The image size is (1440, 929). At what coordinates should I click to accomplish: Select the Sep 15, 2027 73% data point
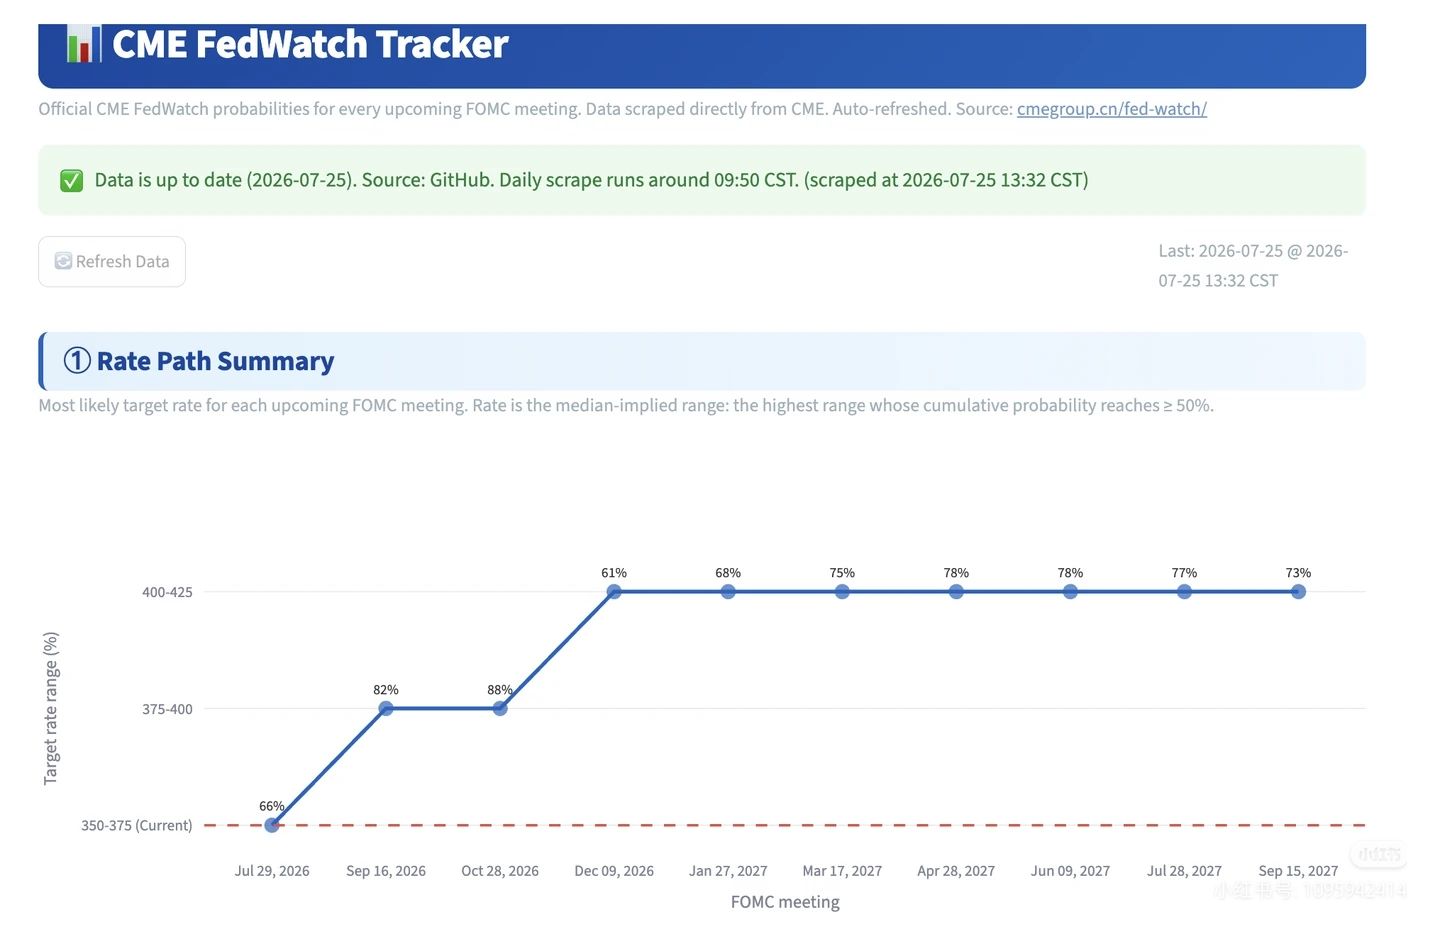[1298, 591]
